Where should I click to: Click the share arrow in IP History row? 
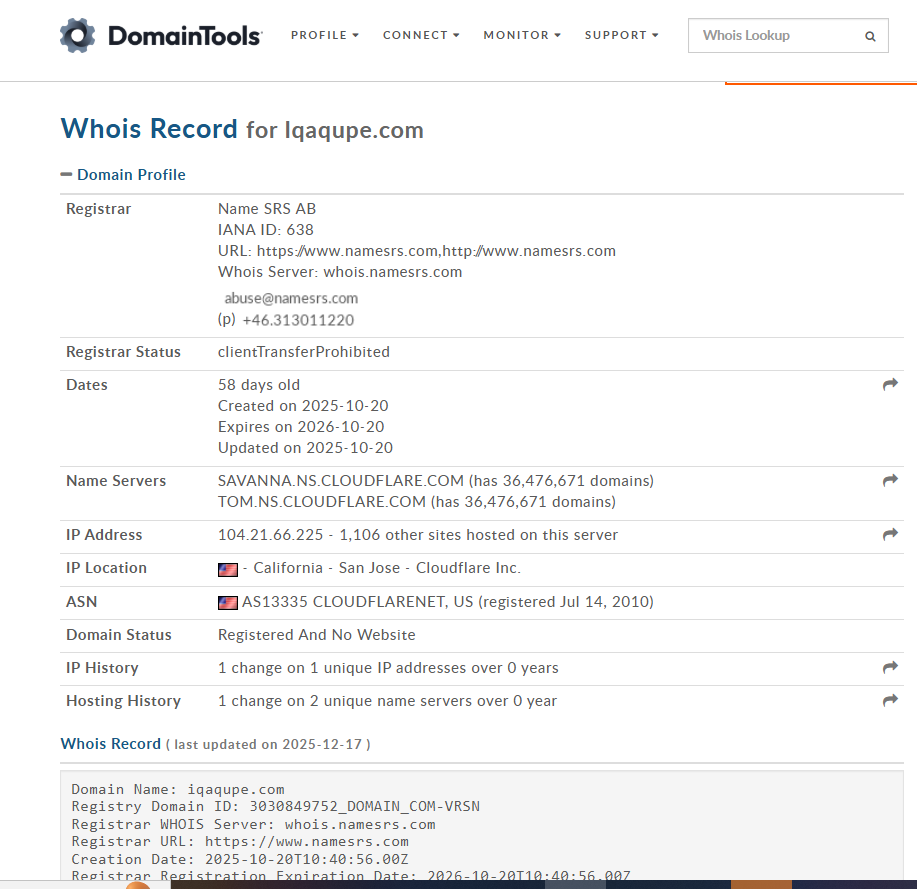pos(890,667)
